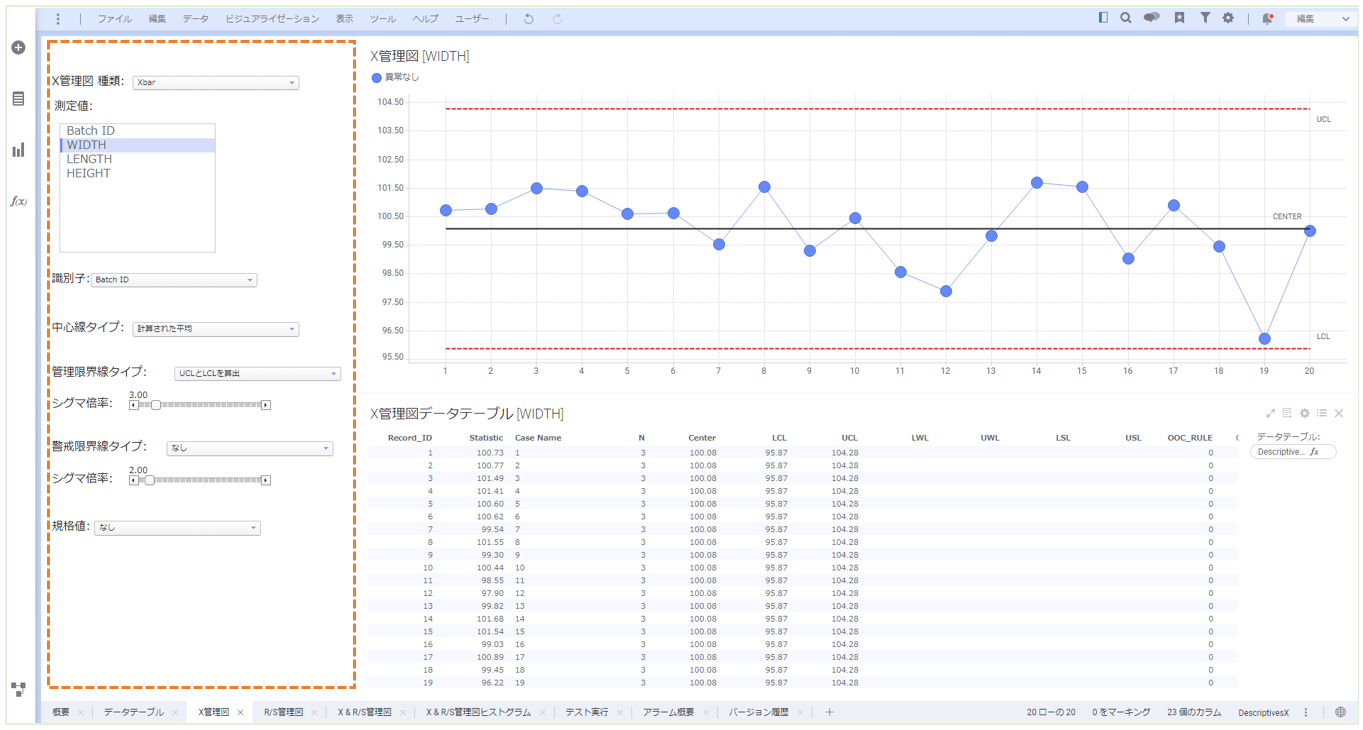Open the three-dot menu left of ファイル
1363x730 pixels.
(58, 19)
